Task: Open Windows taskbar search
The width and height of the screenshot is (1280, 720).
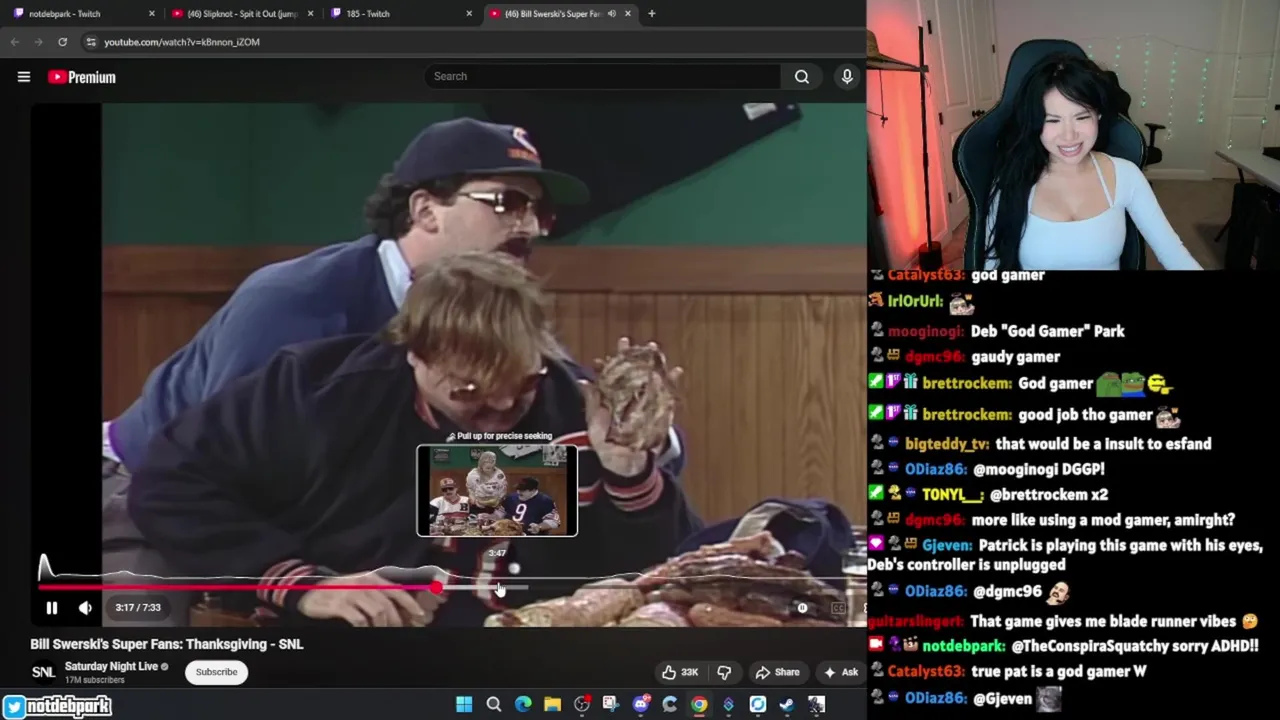Action: pyautogui.click(x=493, y=705)
